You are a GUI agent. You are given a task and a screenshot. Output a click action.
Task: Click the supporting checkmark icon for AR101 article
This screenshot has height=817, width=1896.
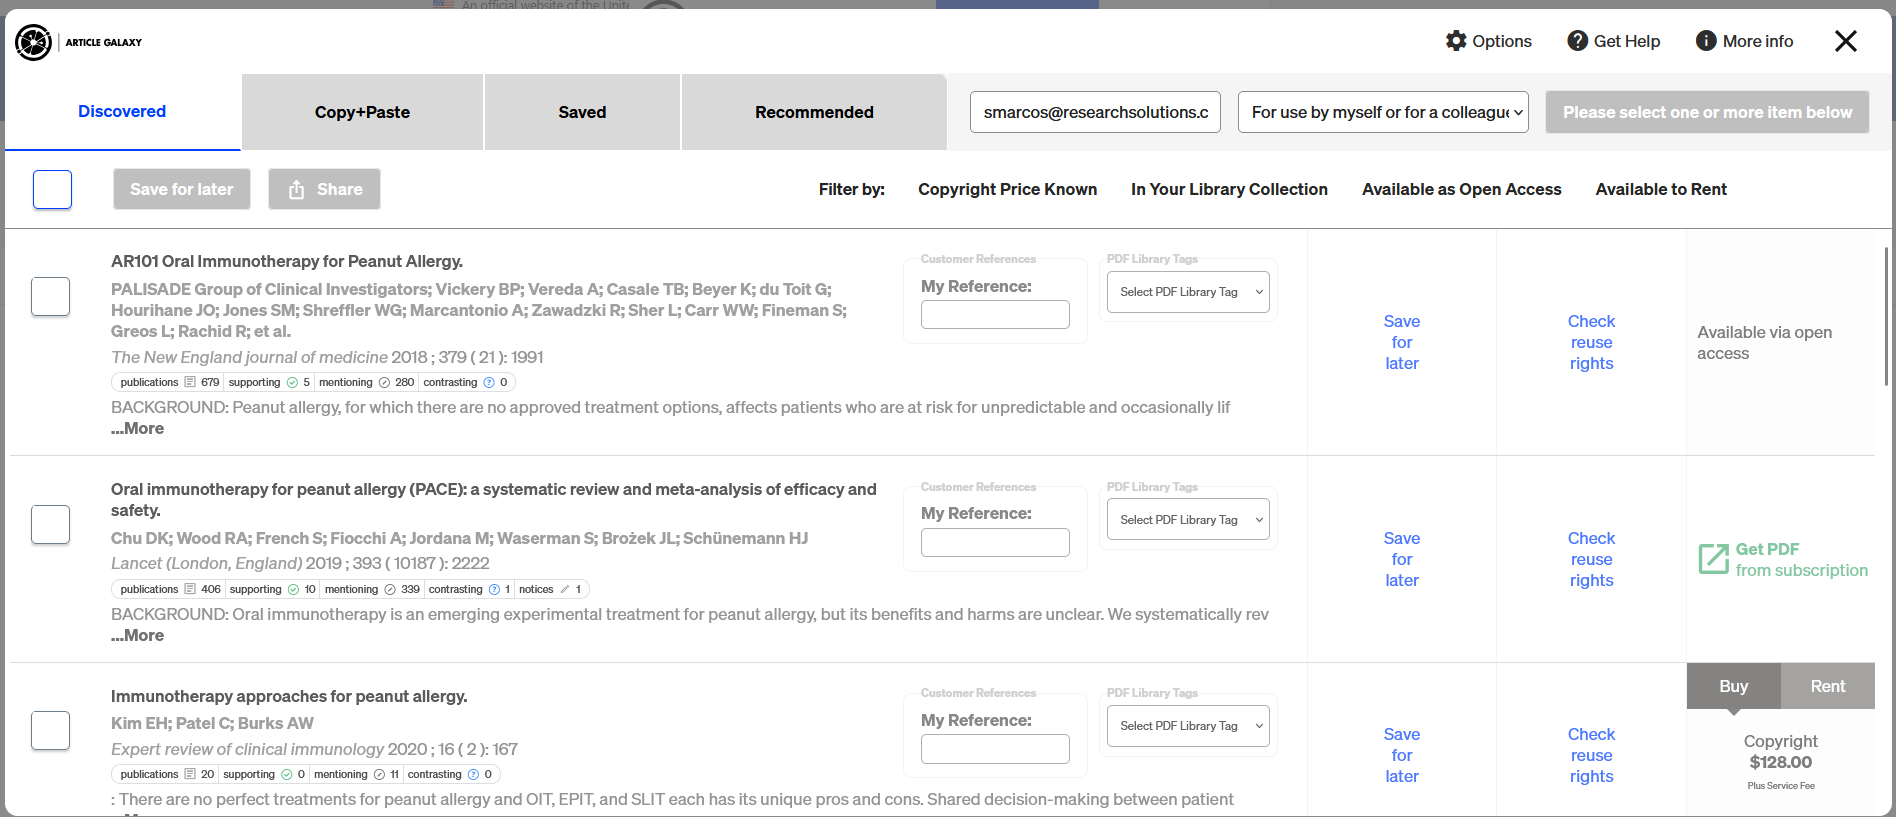pyautogui.click(x=293, y=383)
